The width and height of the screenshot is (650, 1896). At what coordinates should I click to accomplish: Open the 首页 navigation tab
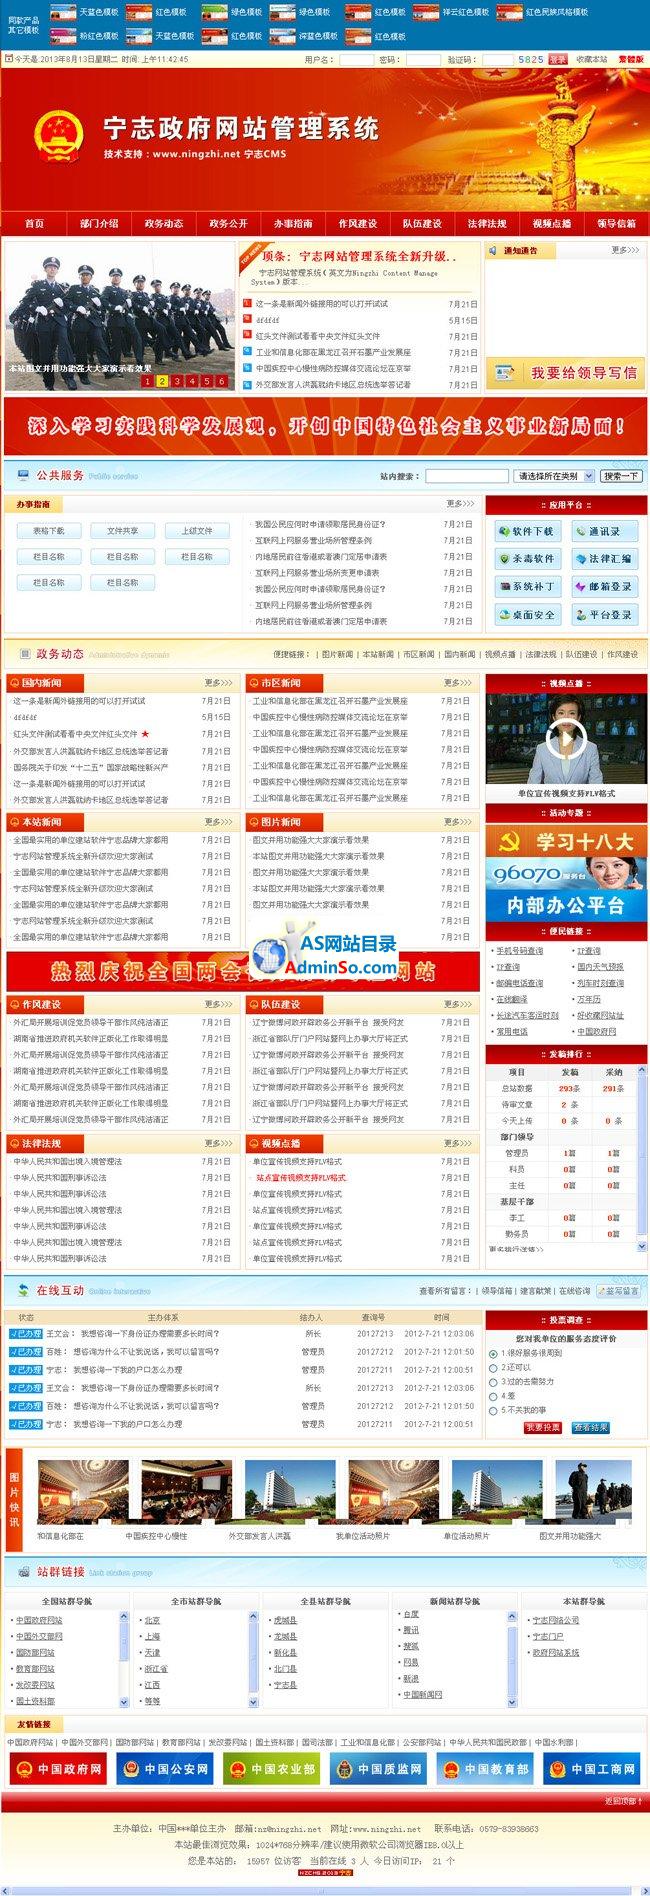click(x=34, y=224)
